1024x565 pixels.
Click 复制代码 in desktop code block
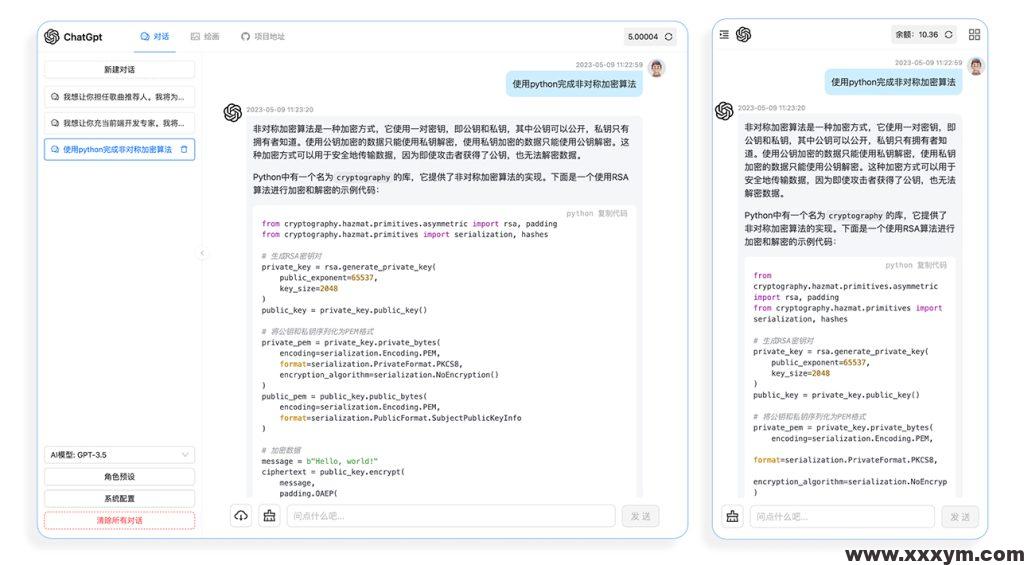pos(612,214)
